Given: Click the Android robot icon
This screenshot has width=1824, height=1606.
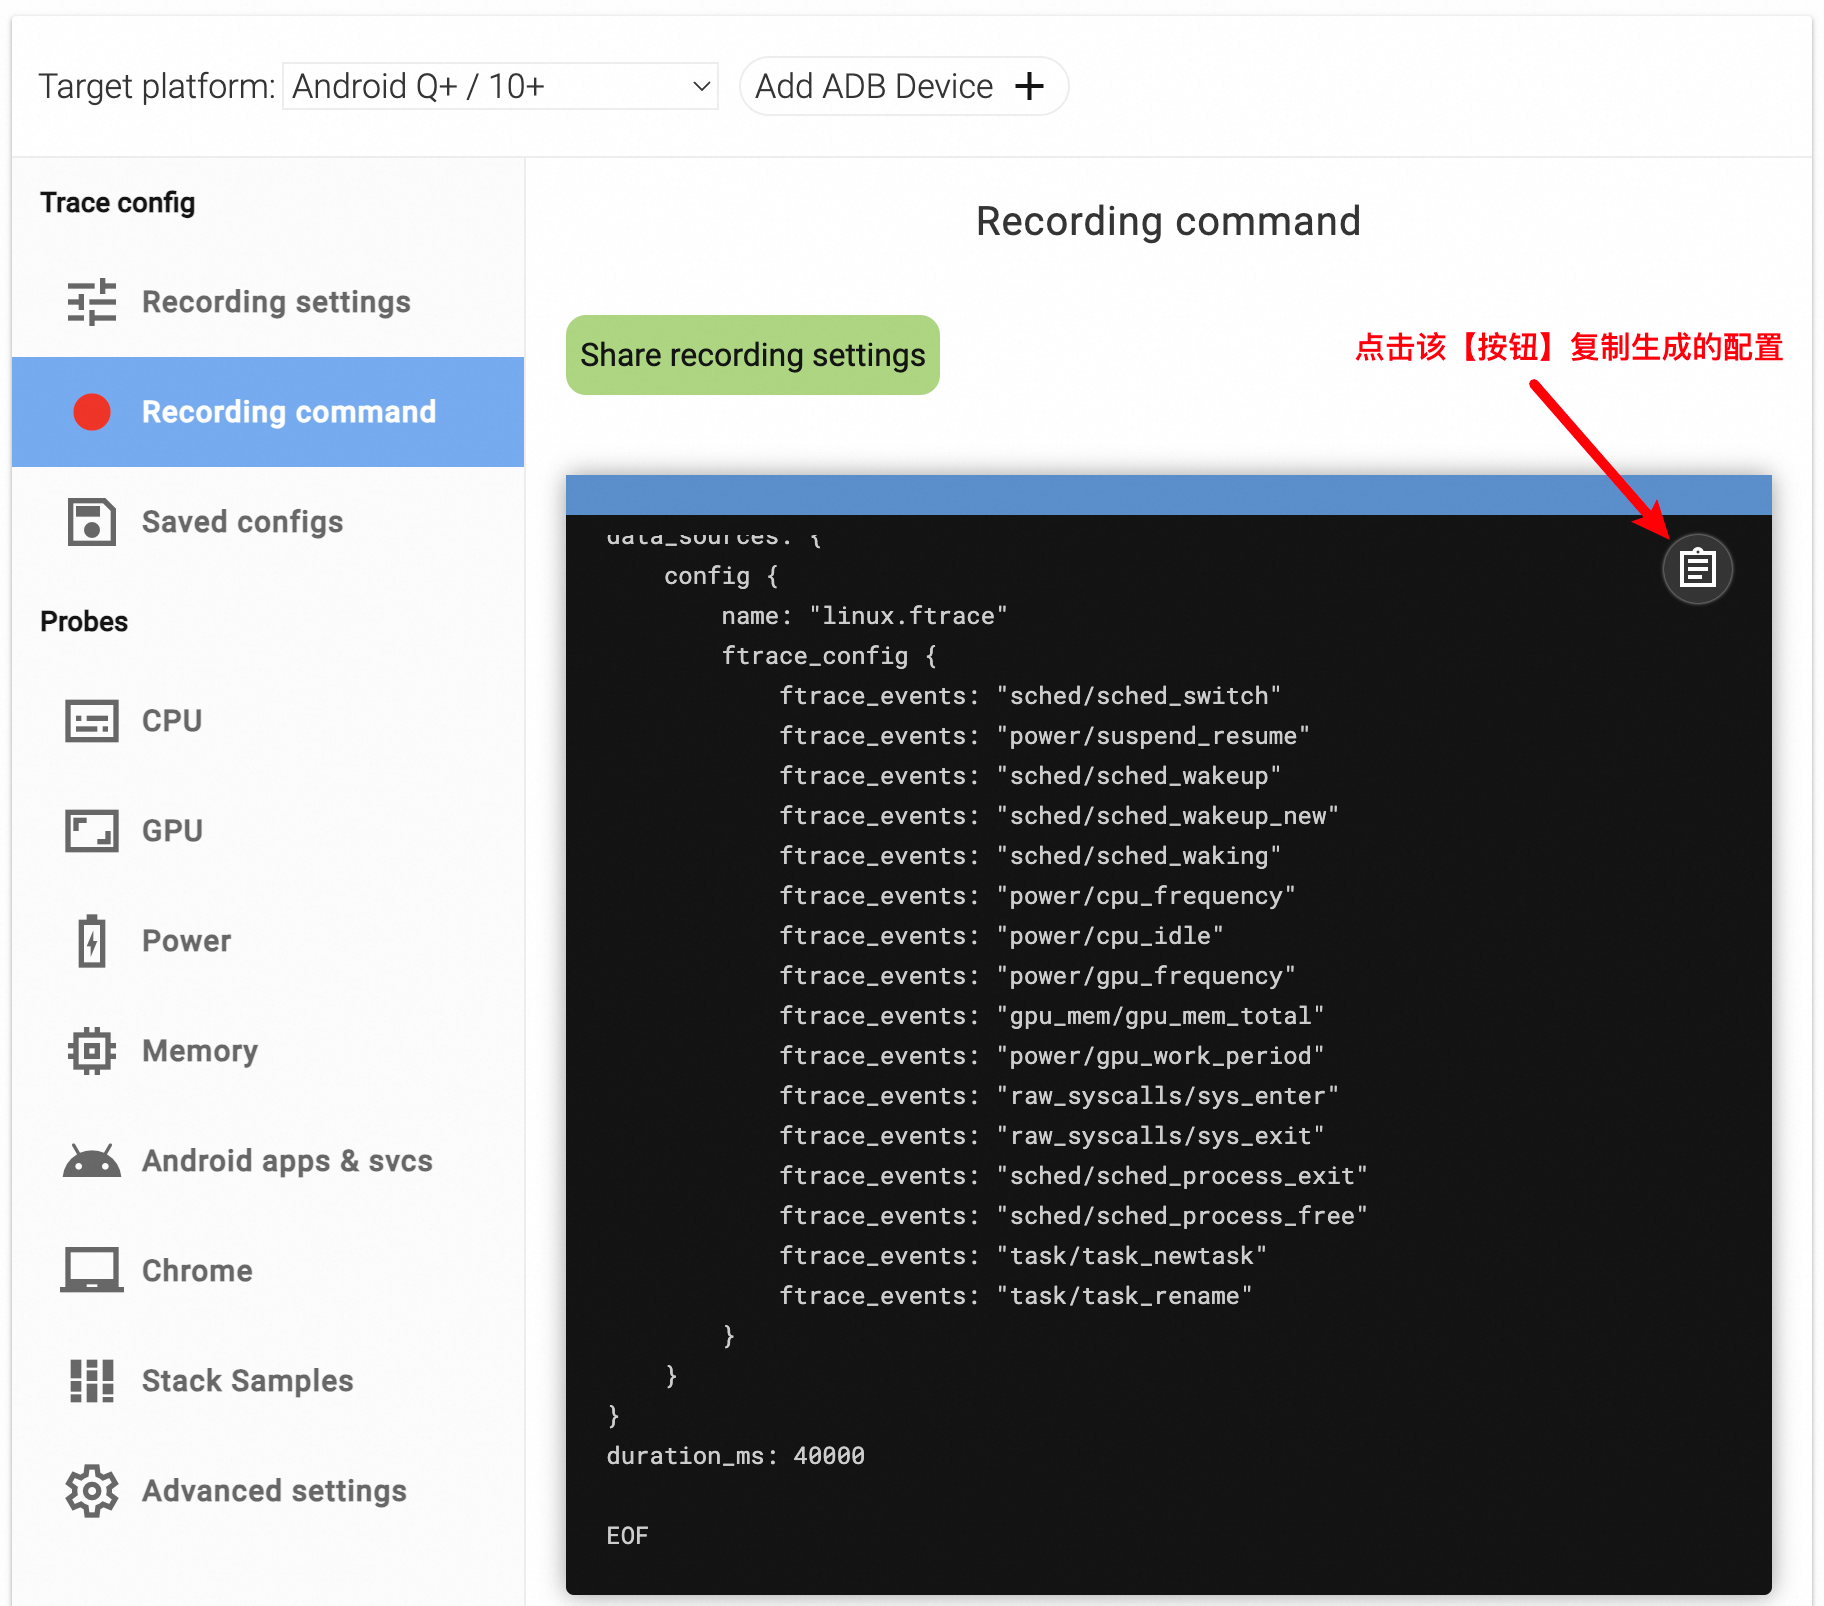Looking at the screenshot, I should pos(92,1161).
